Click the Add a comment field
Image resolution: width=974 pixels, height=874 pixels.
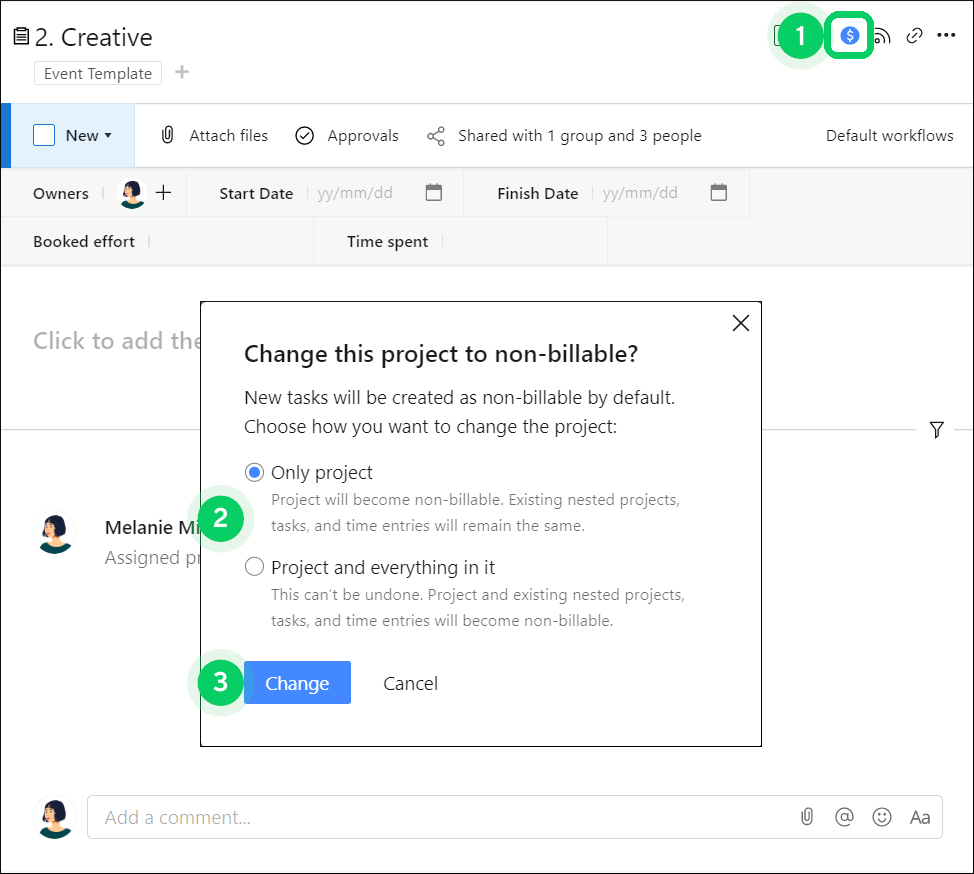tap(400, 817)
